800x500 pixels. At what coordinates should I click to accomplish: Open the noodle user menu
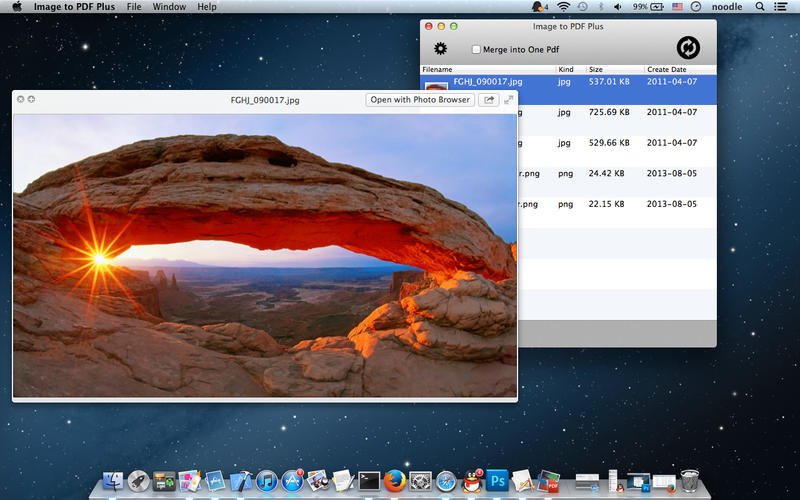[727, 7]
